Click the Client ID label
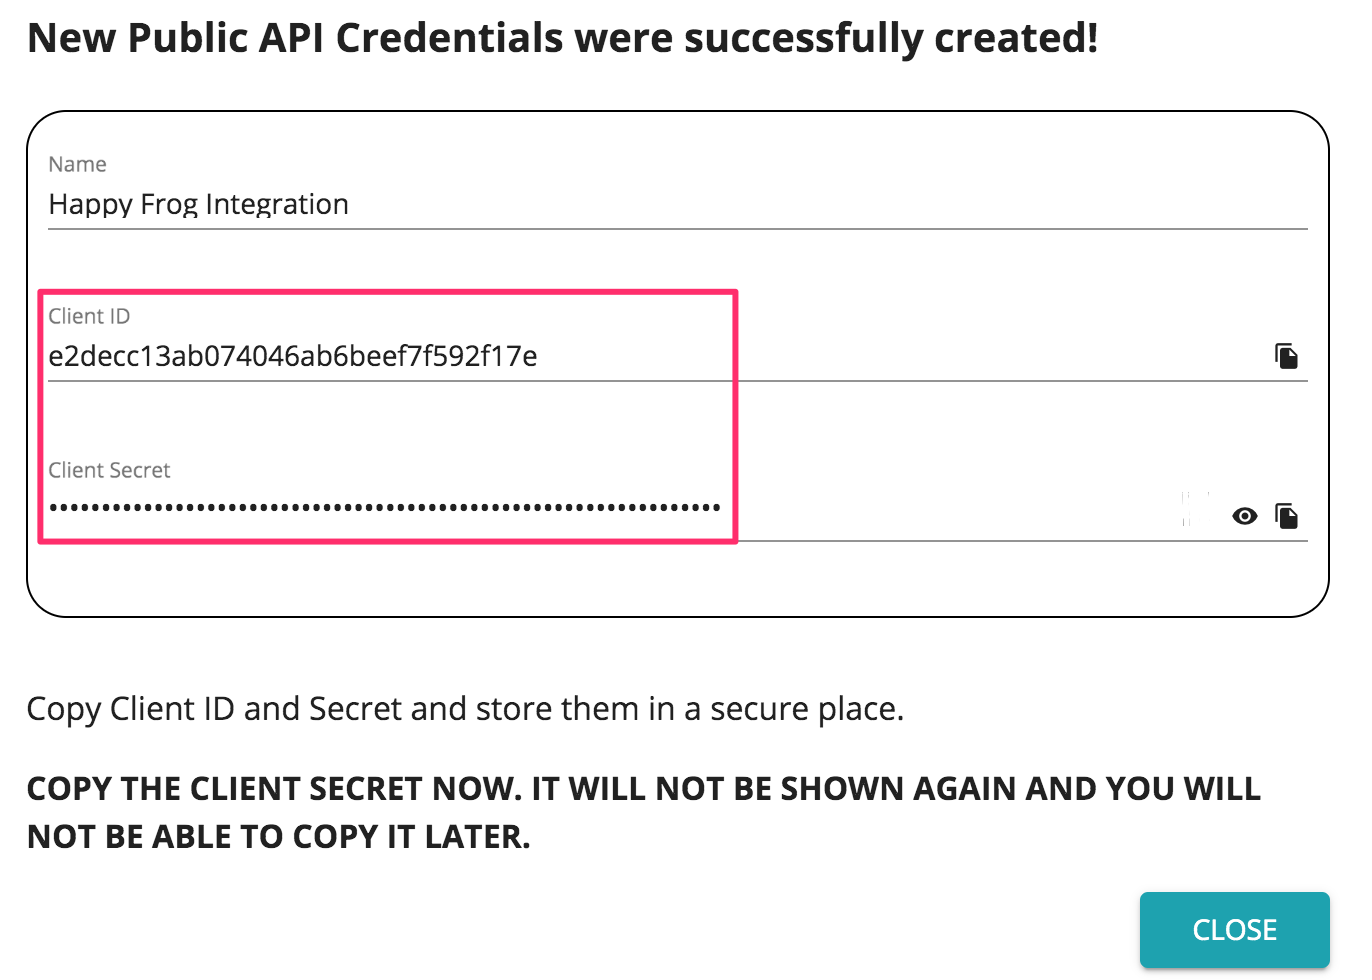The height and width of the screenshot is (980, 1372). click(x=89, y=317)
